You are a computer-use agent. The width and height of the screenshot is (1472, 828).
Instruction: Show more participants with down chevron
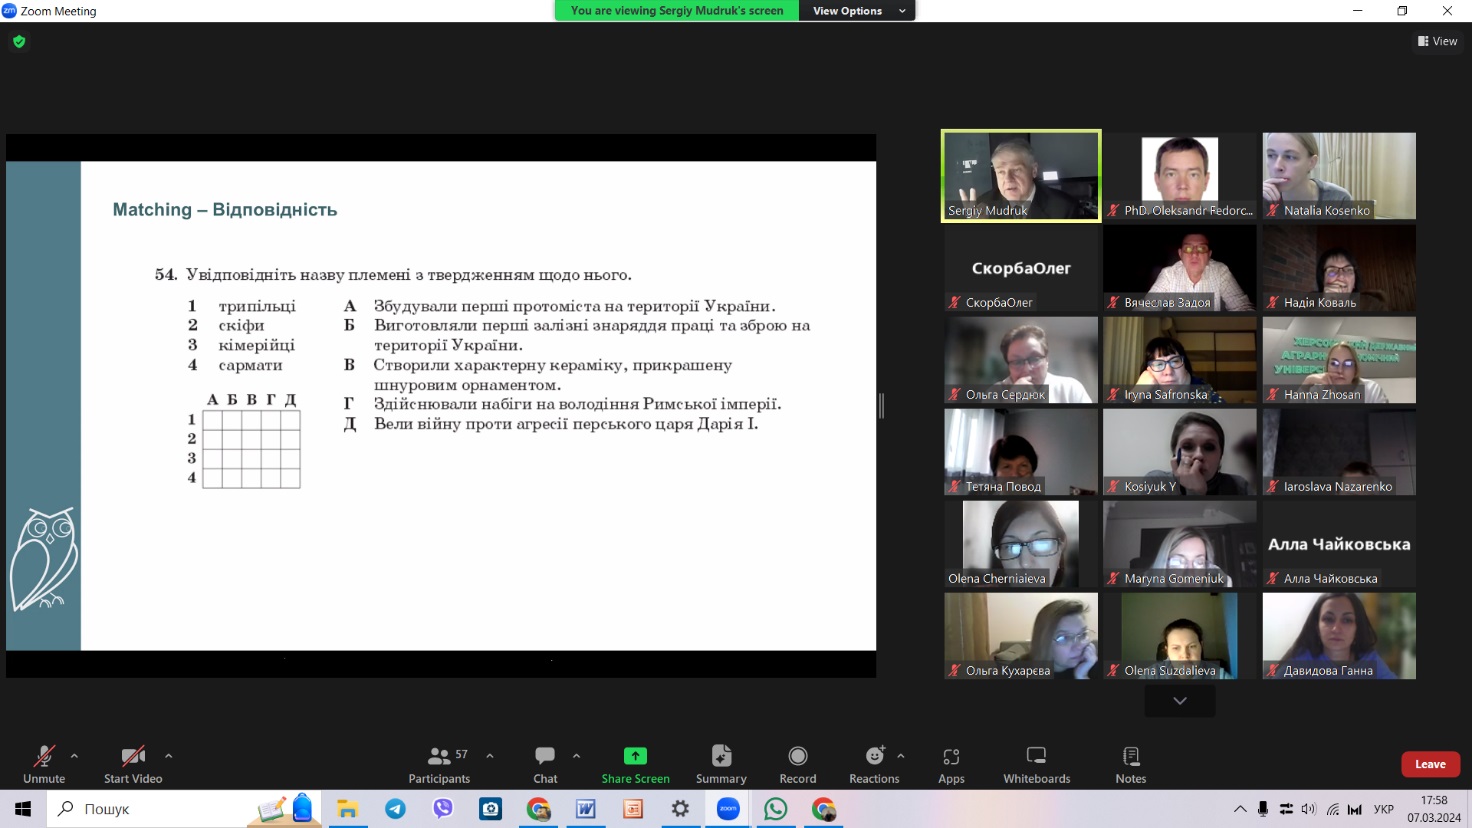1180,701
